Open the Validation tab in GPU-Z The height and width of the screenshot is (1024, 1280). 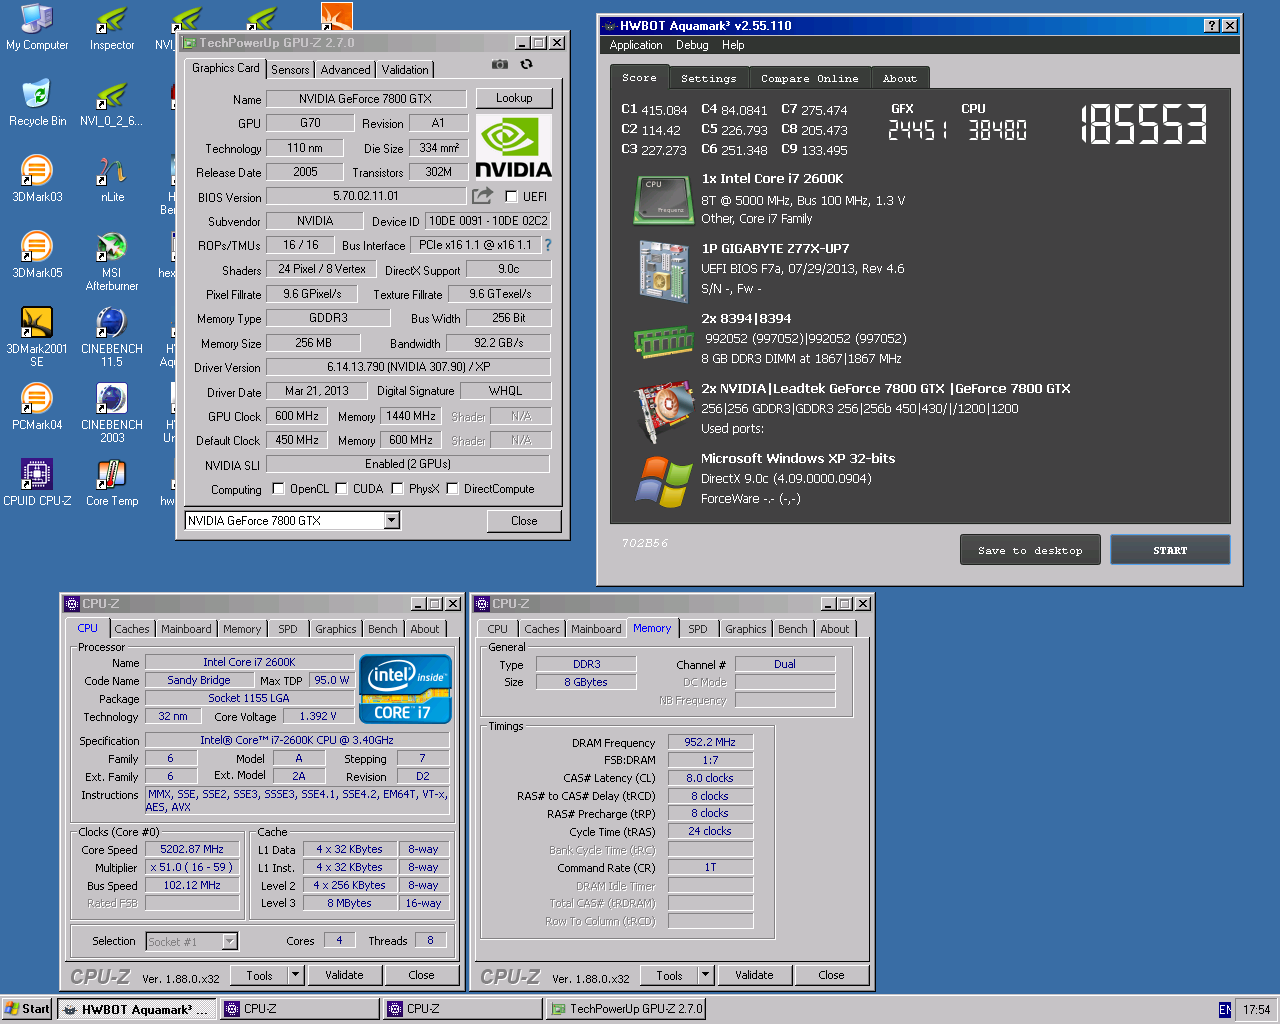coord(405,70)
